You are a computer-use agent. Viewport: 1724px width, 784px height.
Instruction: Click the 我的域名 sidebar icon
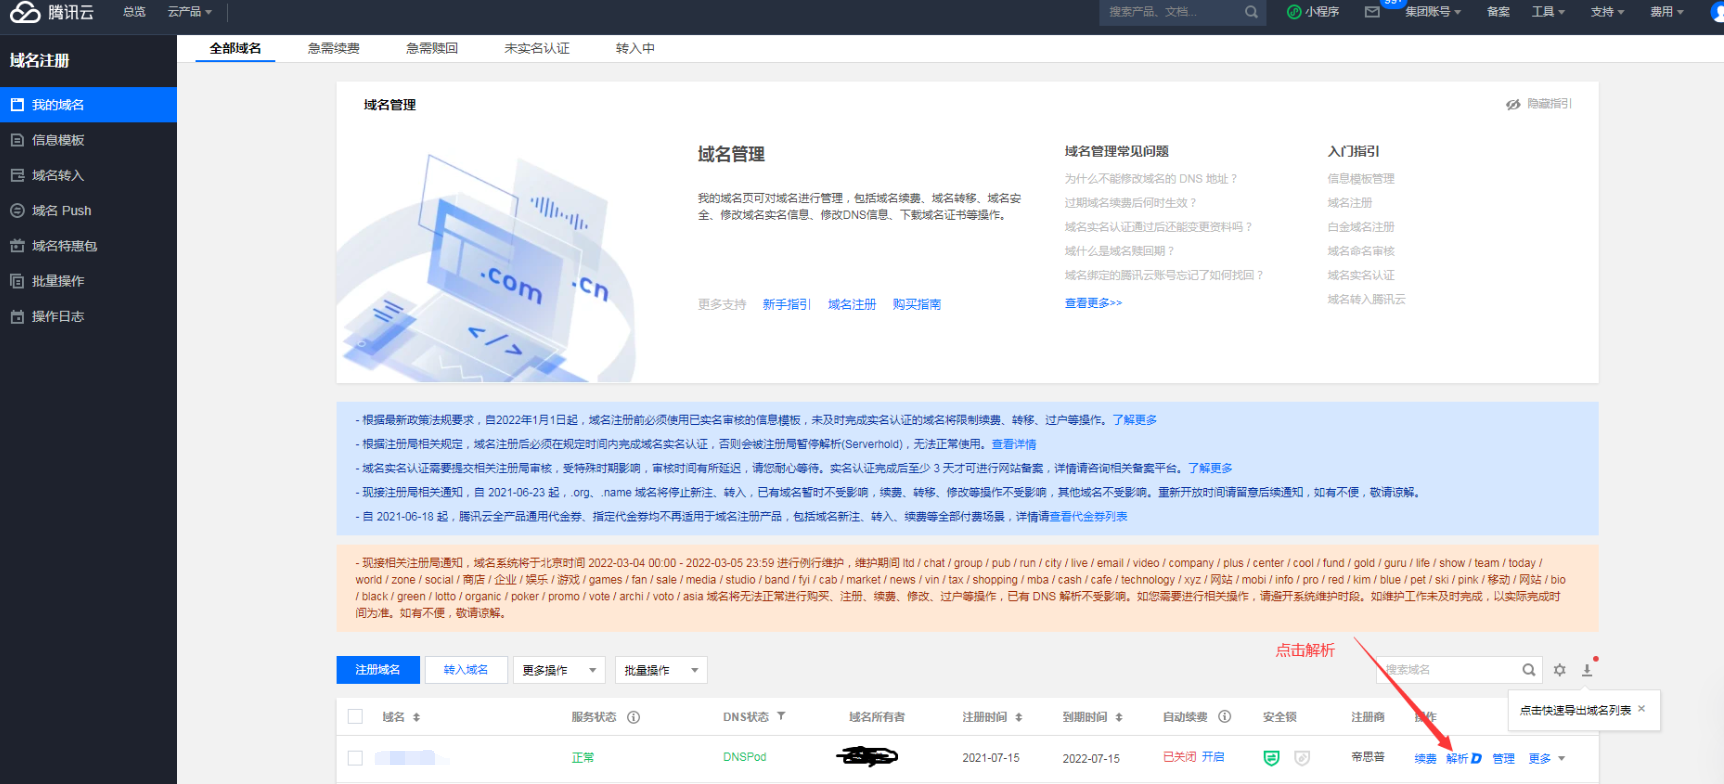click(17, 104)
